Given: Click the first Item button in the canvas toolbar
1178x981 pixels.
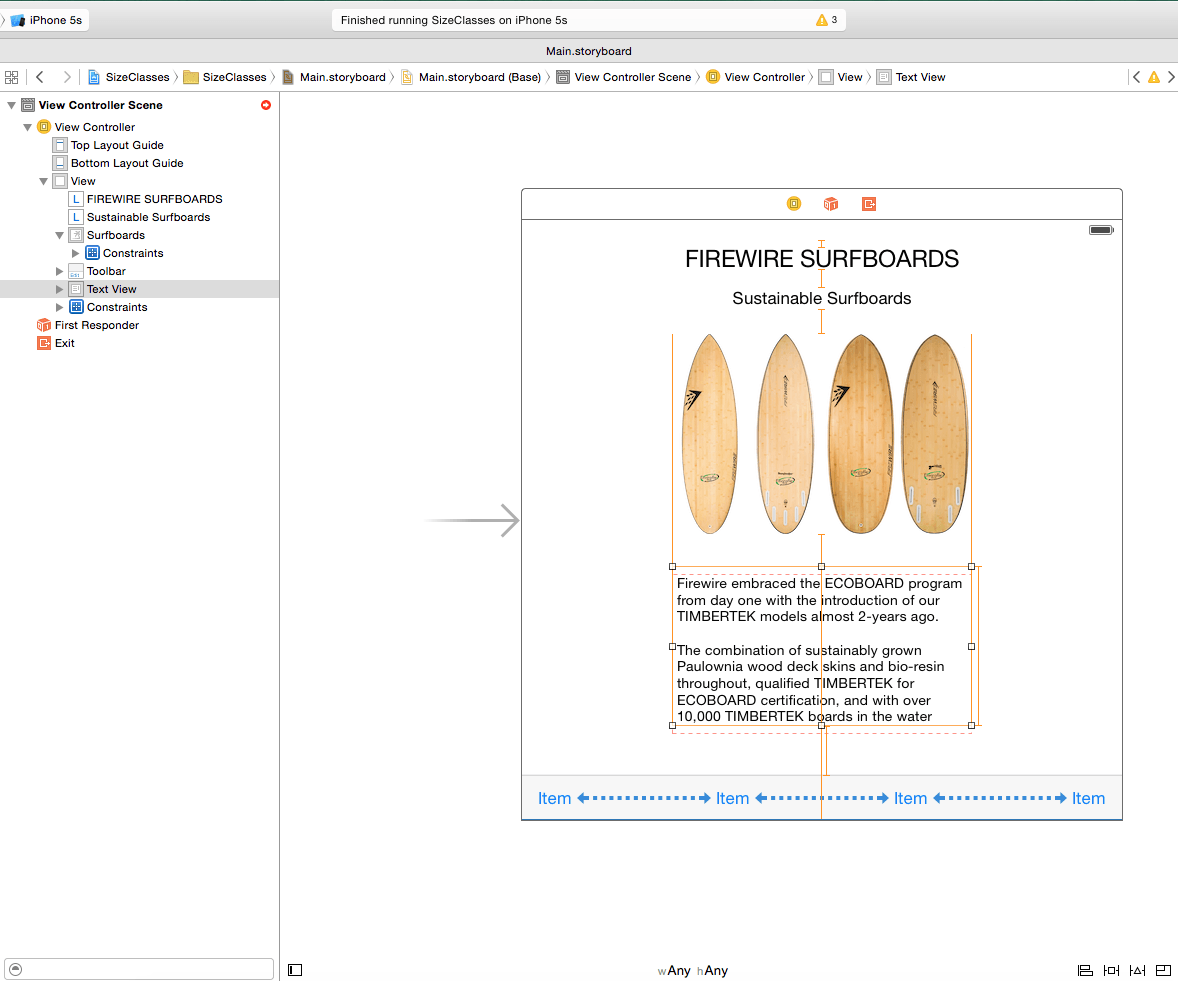Looking at the screenshot, I should click(554, 798).
